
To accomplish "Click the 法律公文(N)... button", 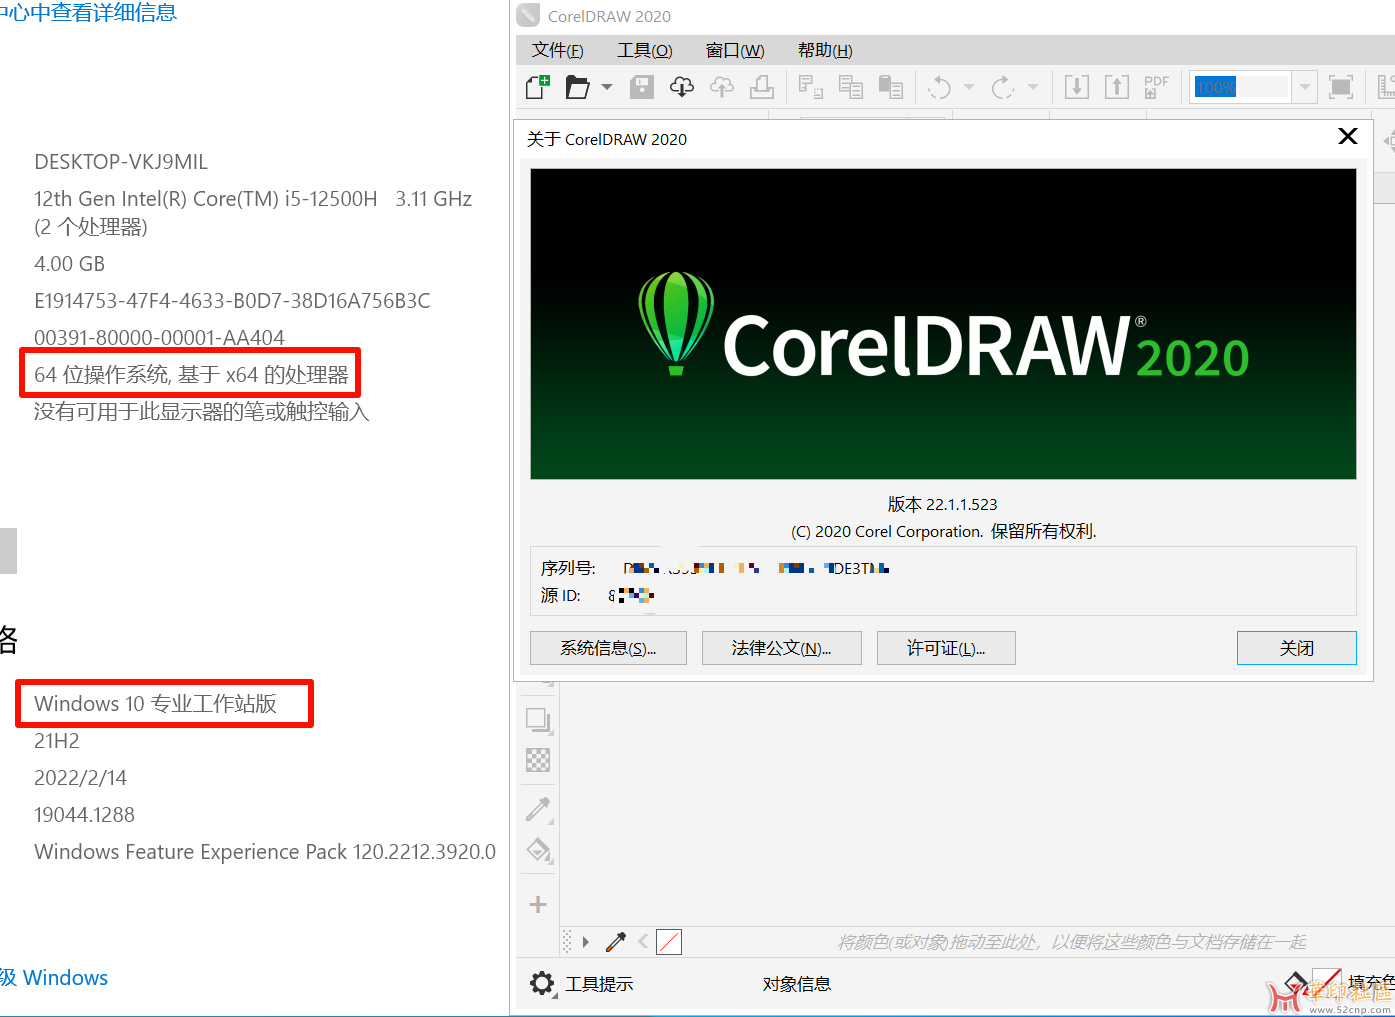I will [781, 648].
